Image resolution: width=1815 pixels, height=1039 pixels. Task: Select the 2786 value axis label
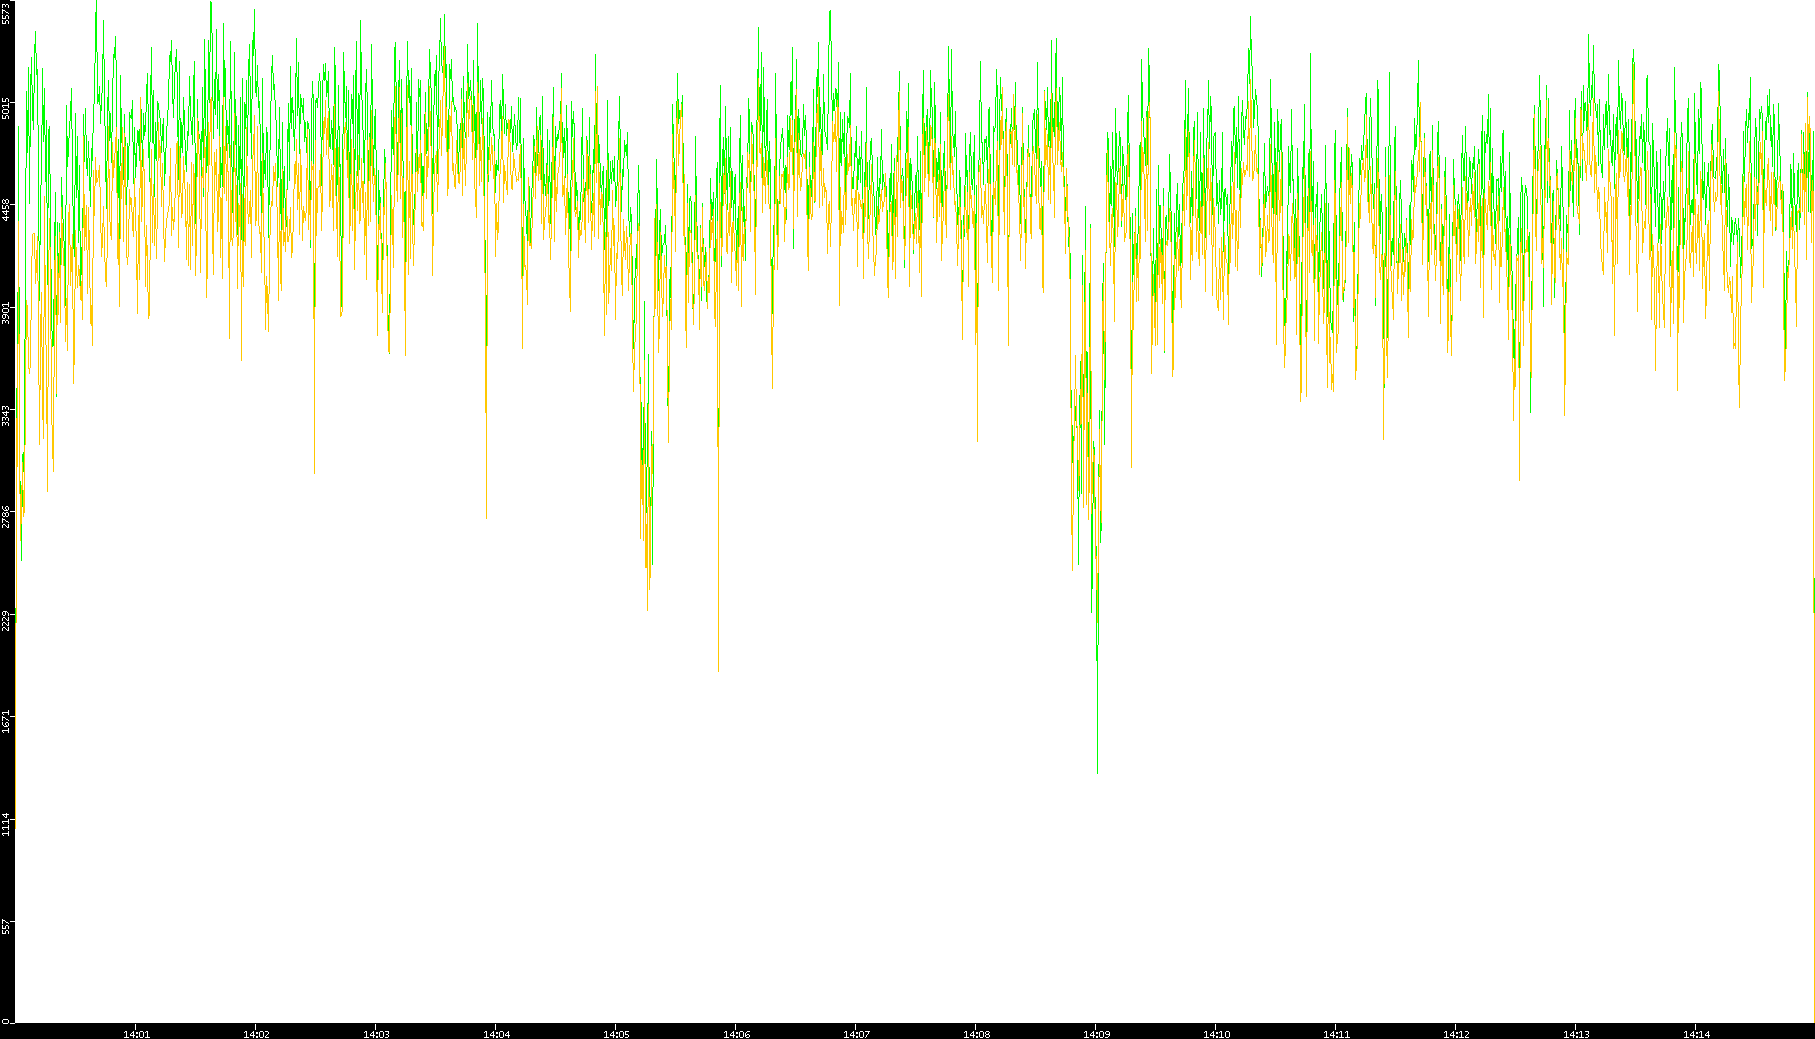tap(6, 517)
